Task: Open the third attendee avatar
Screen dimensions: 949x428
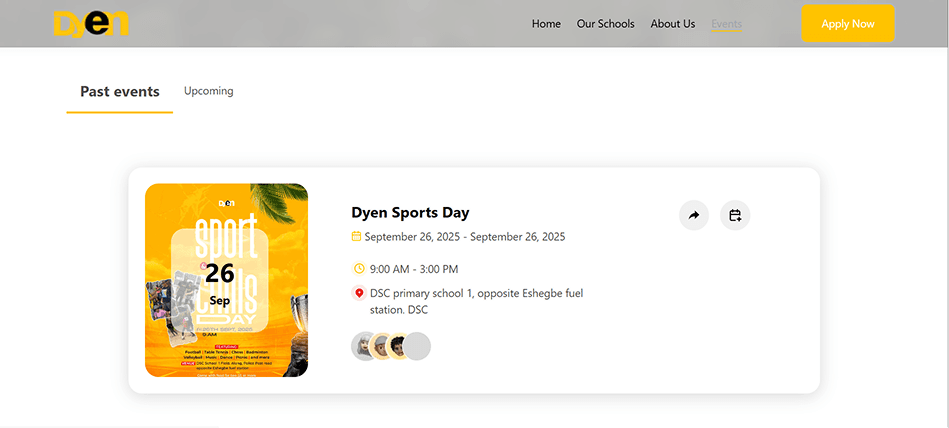Action: (397, 346)
